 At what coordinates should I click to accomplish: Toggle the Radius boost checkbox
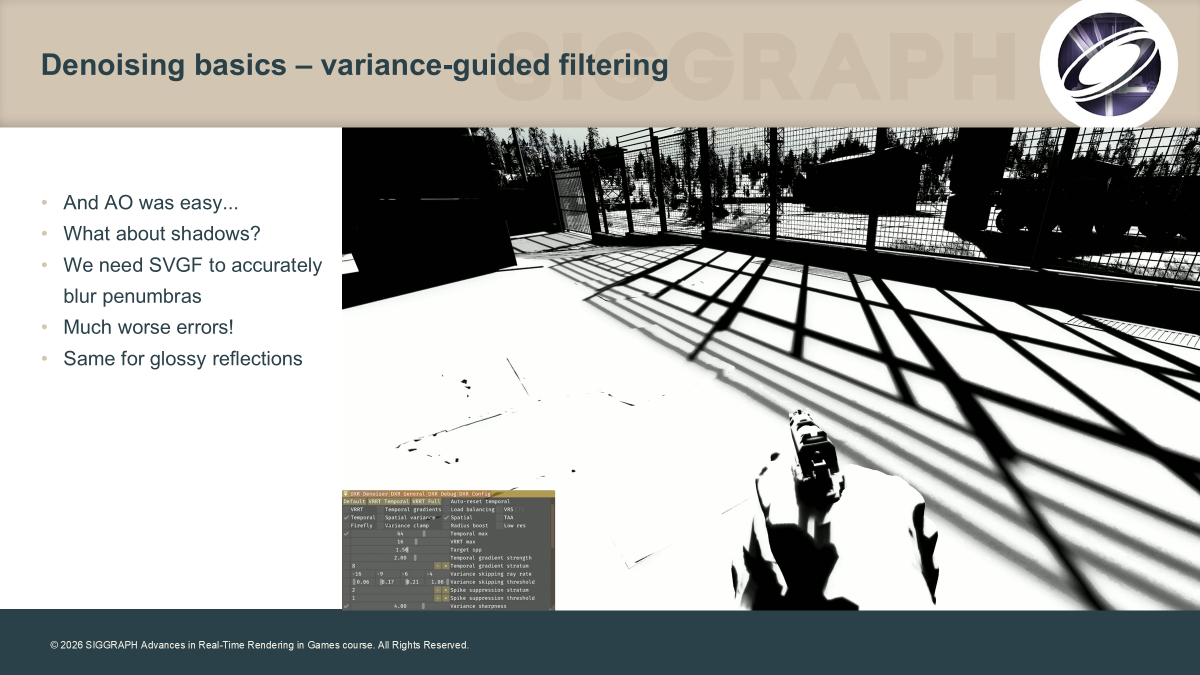click(x=446, y=525)
